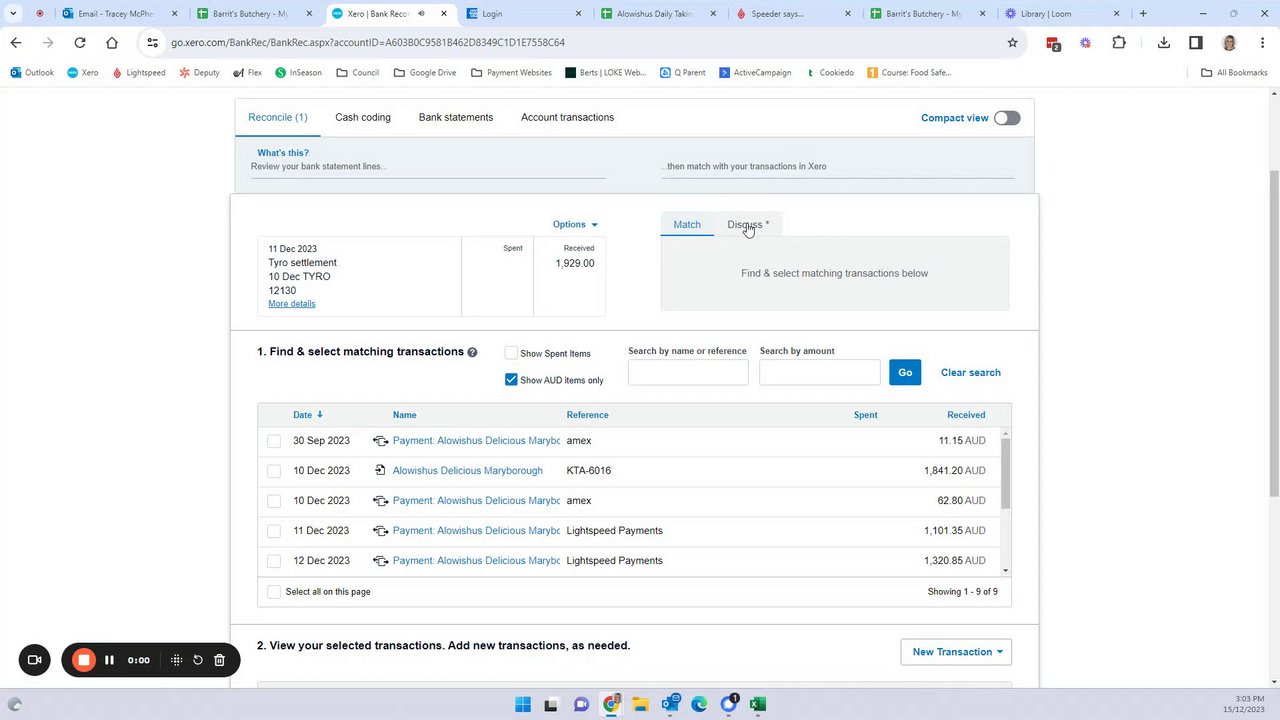
Task: Open the What's this? help link
Action: tap(283, 153)
